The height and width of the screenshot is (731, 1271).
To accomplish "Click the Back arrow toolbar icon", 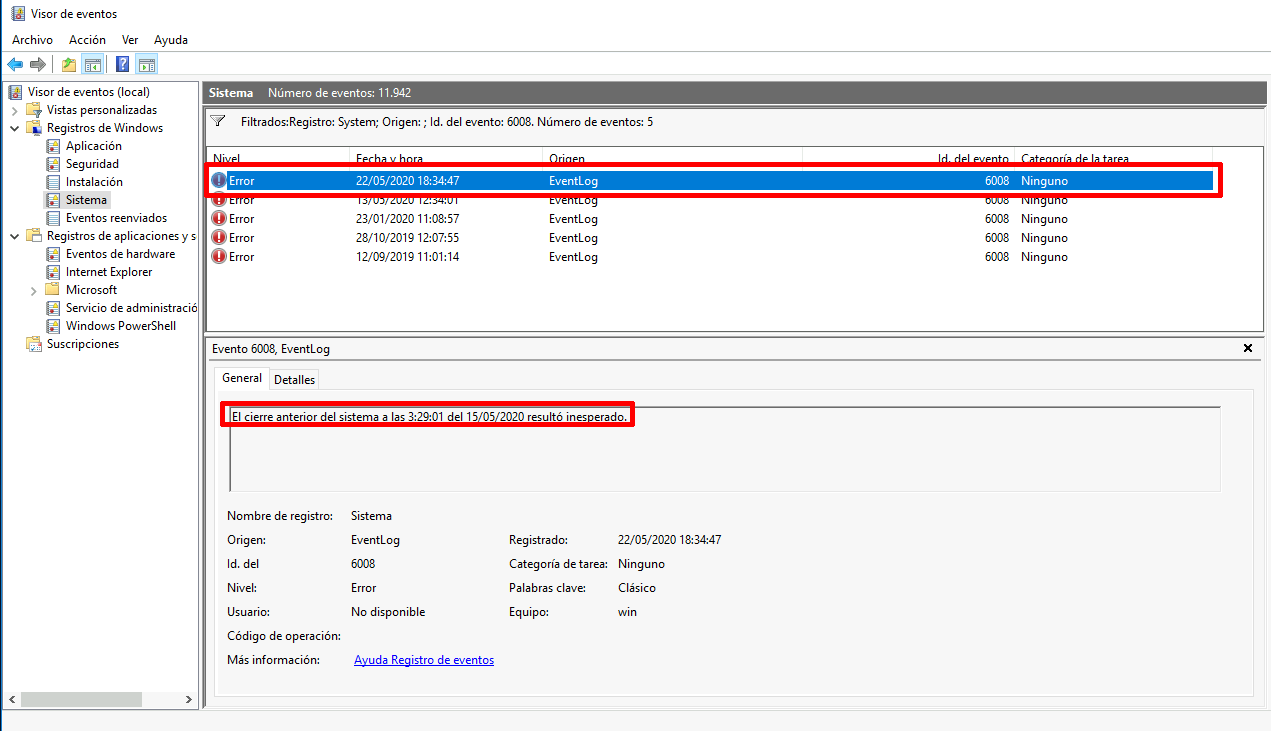I will click(x=15, y=65).
